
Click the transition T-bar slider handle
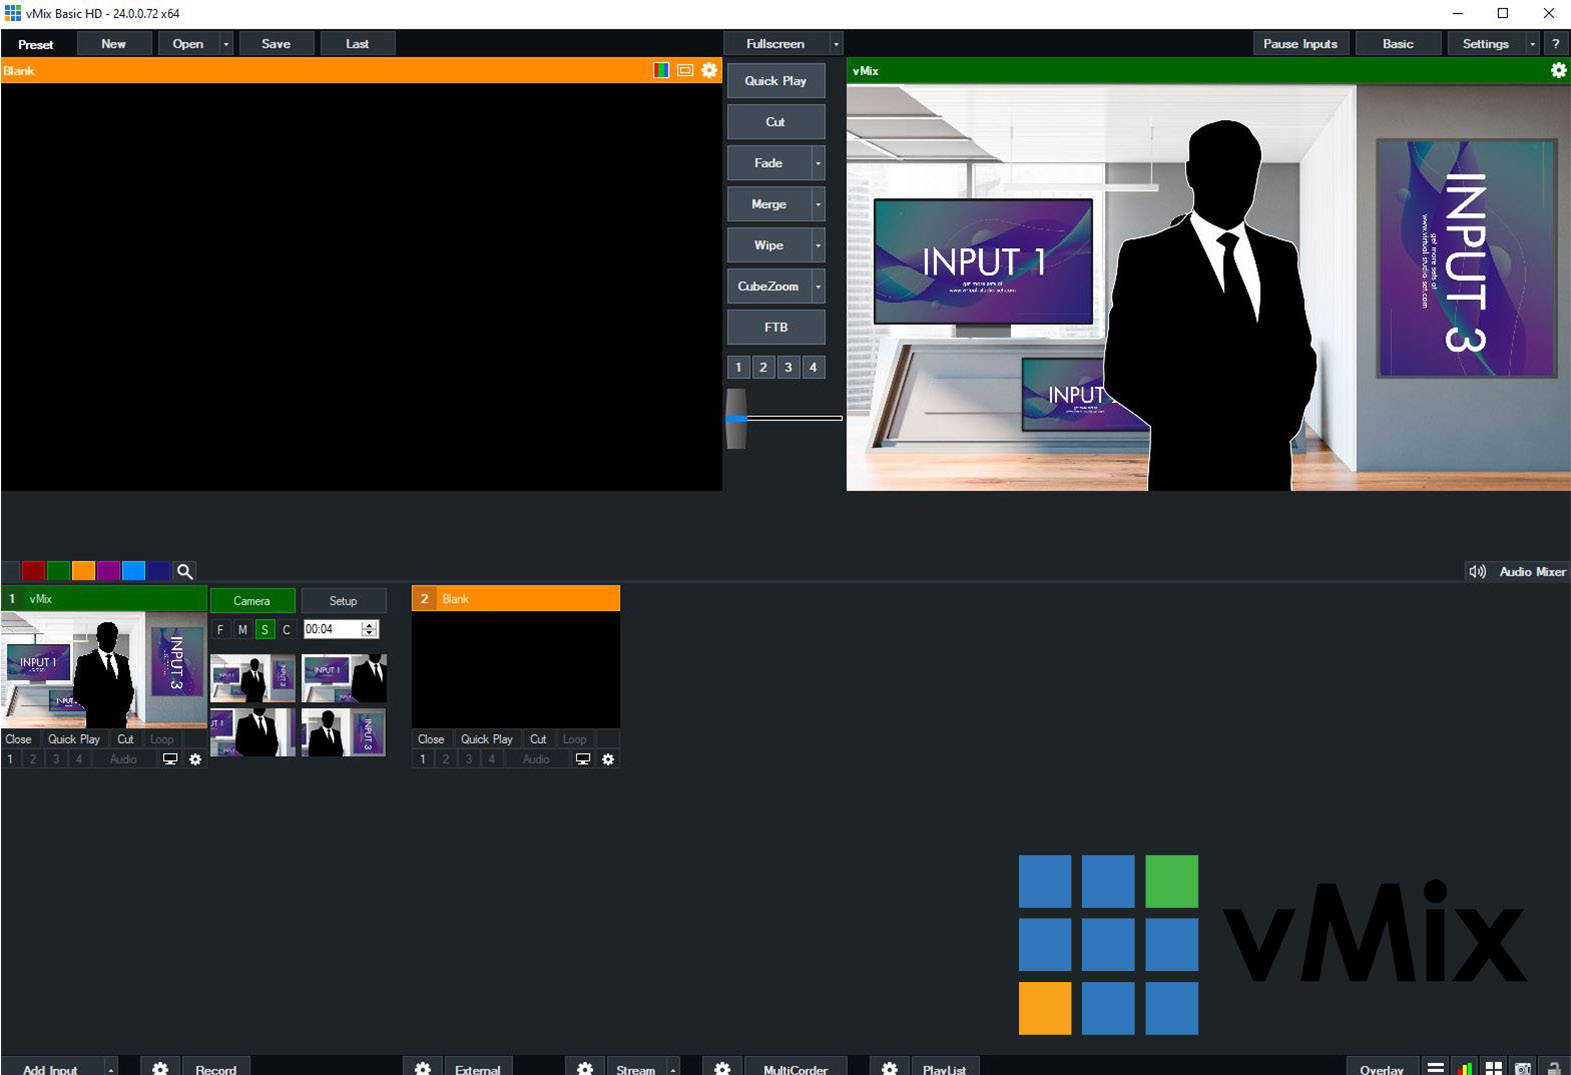tap(736, 418)
